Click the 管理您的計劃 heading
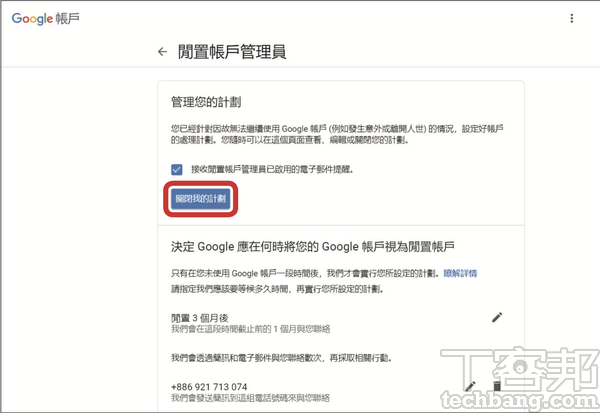 pos(206,102)
